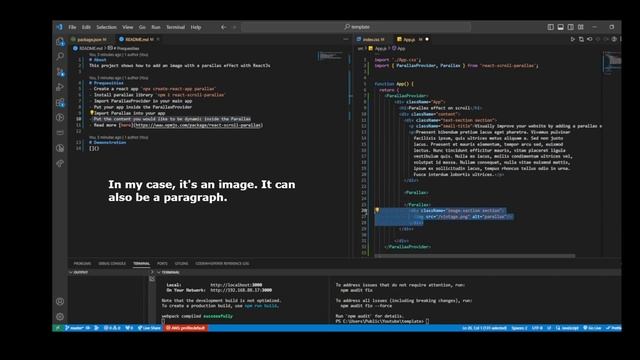This screenshot has width=640, height=360.
Task: Click the Spaces indentation setting in the status bar
Action: click(x=519, y=328)
